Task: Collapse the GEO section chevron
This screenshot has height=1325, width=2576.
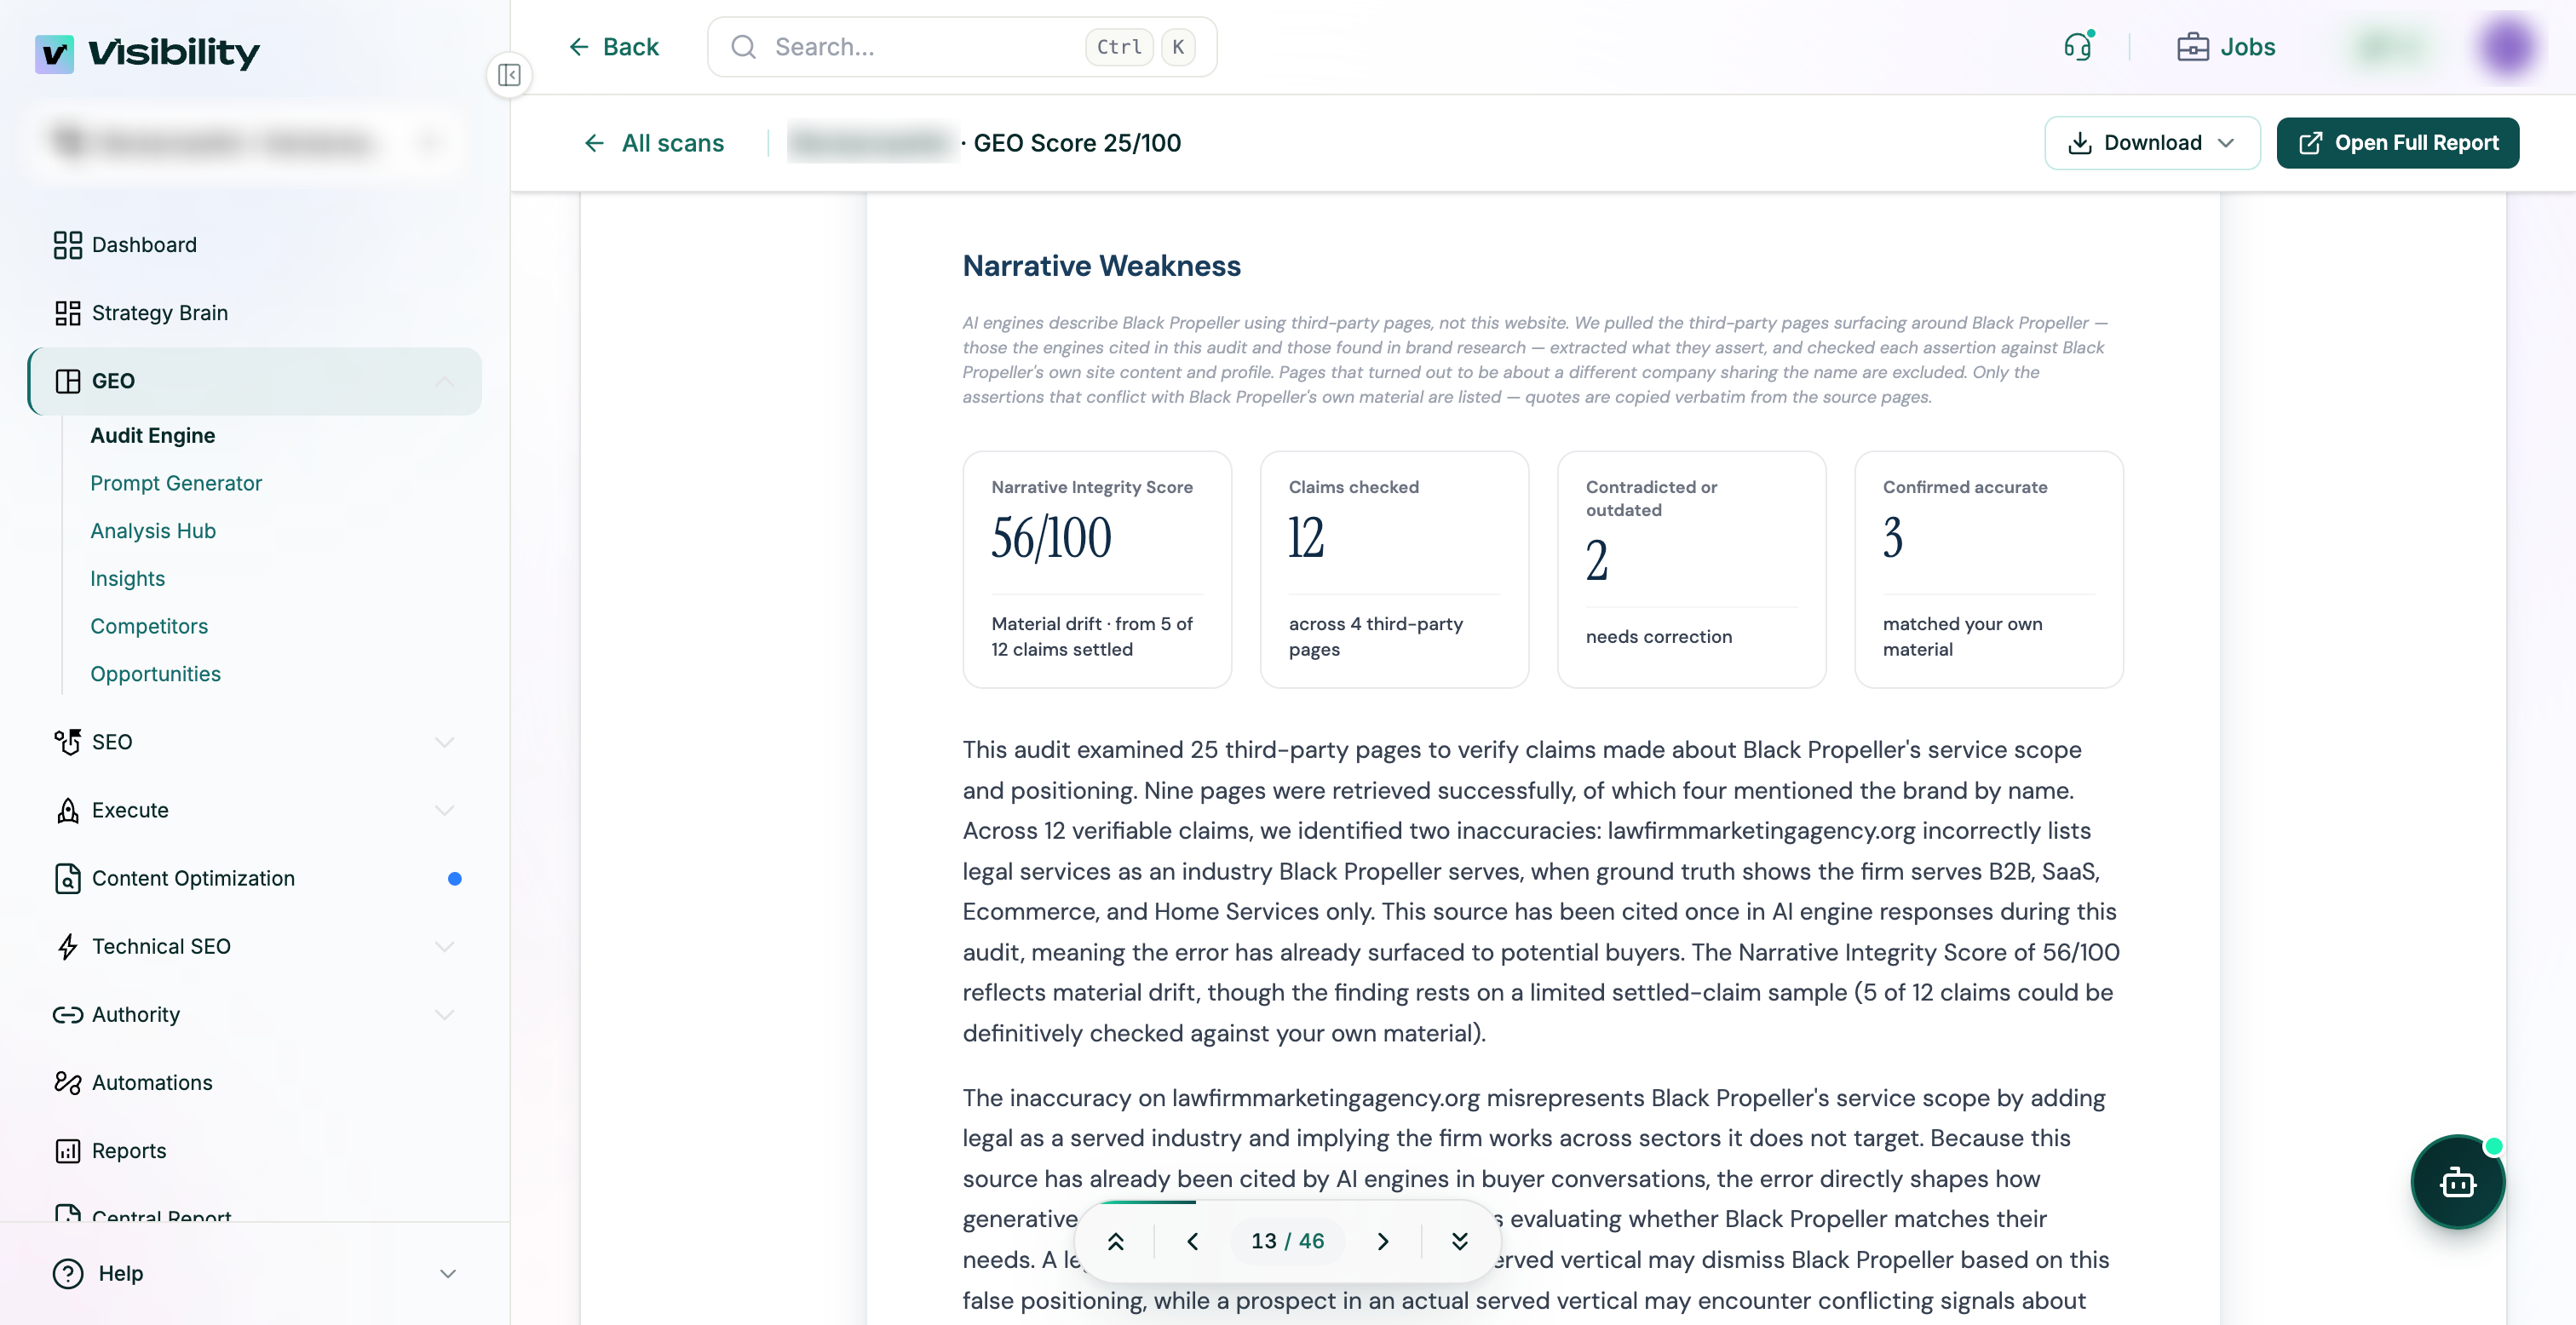Action: pyautogui.click(x=445, y=381)
